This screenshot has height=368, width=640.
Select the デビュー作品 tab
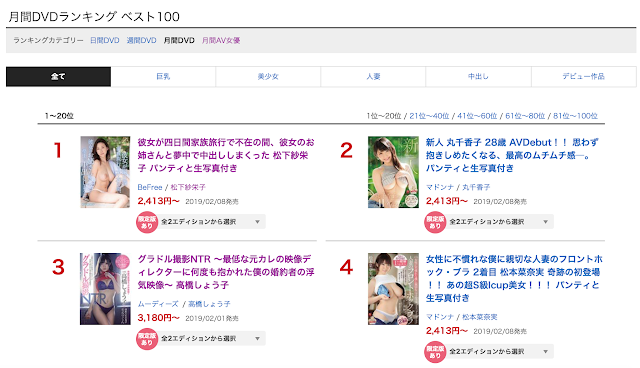(x=584, y=77)
